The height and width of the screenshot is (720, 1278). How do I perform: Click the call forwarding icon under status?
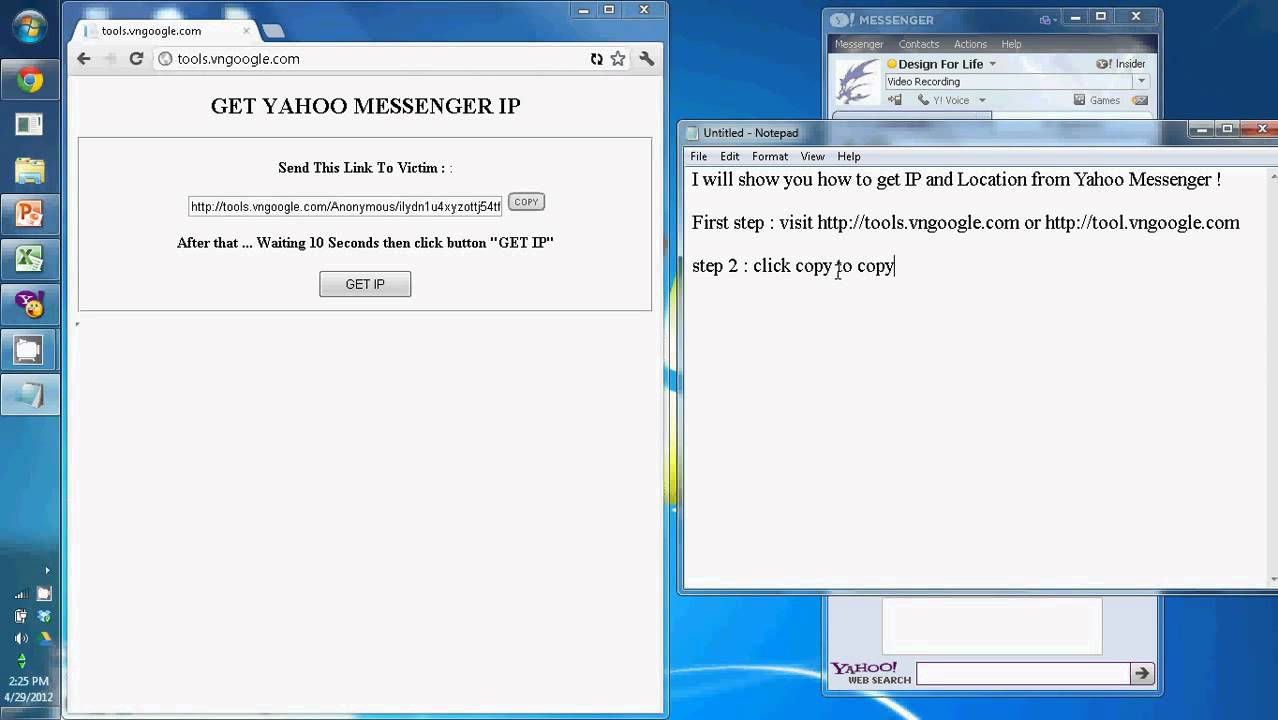[x=895, y=100]
